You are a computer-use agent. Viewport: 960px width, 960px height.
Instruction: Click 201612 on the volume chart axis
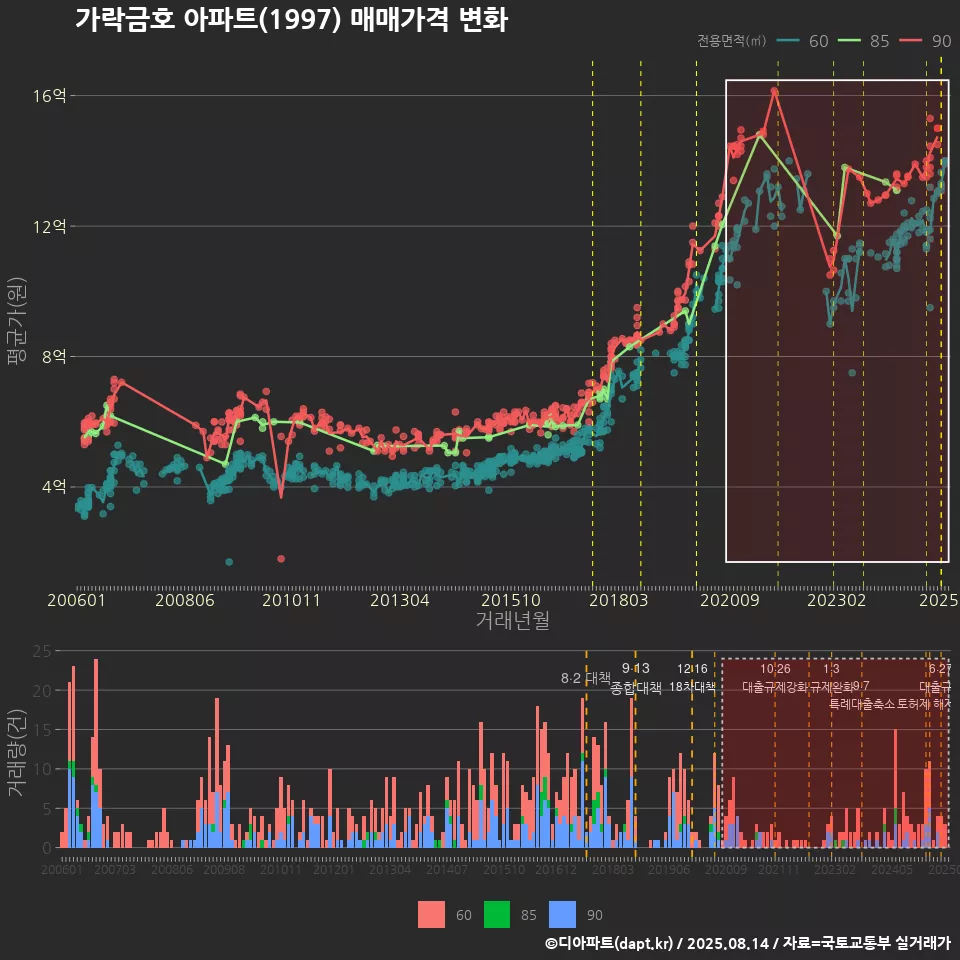(556, 869)
